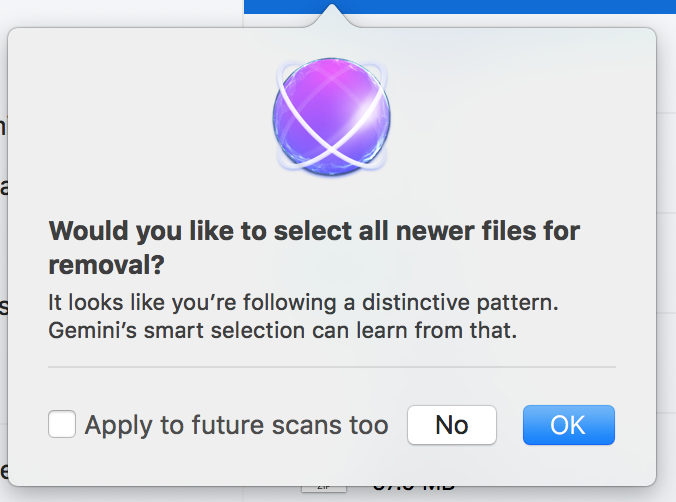The width and height of the screenshot is (676, 502).
Task: Click the ZIP file icon beneath the dialog
Action: (324, 489)
